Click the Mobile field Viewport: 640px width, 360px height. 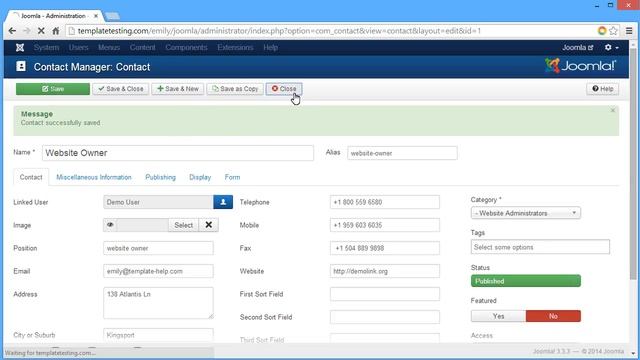(x=384, y=225)
